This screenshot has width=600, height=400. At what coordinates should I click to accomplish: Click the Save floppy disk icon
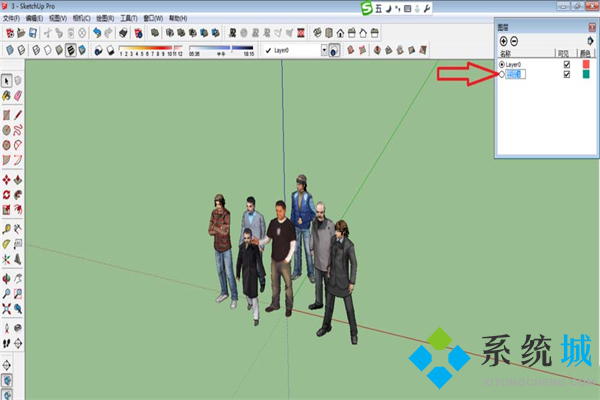[x=33, y=33]
